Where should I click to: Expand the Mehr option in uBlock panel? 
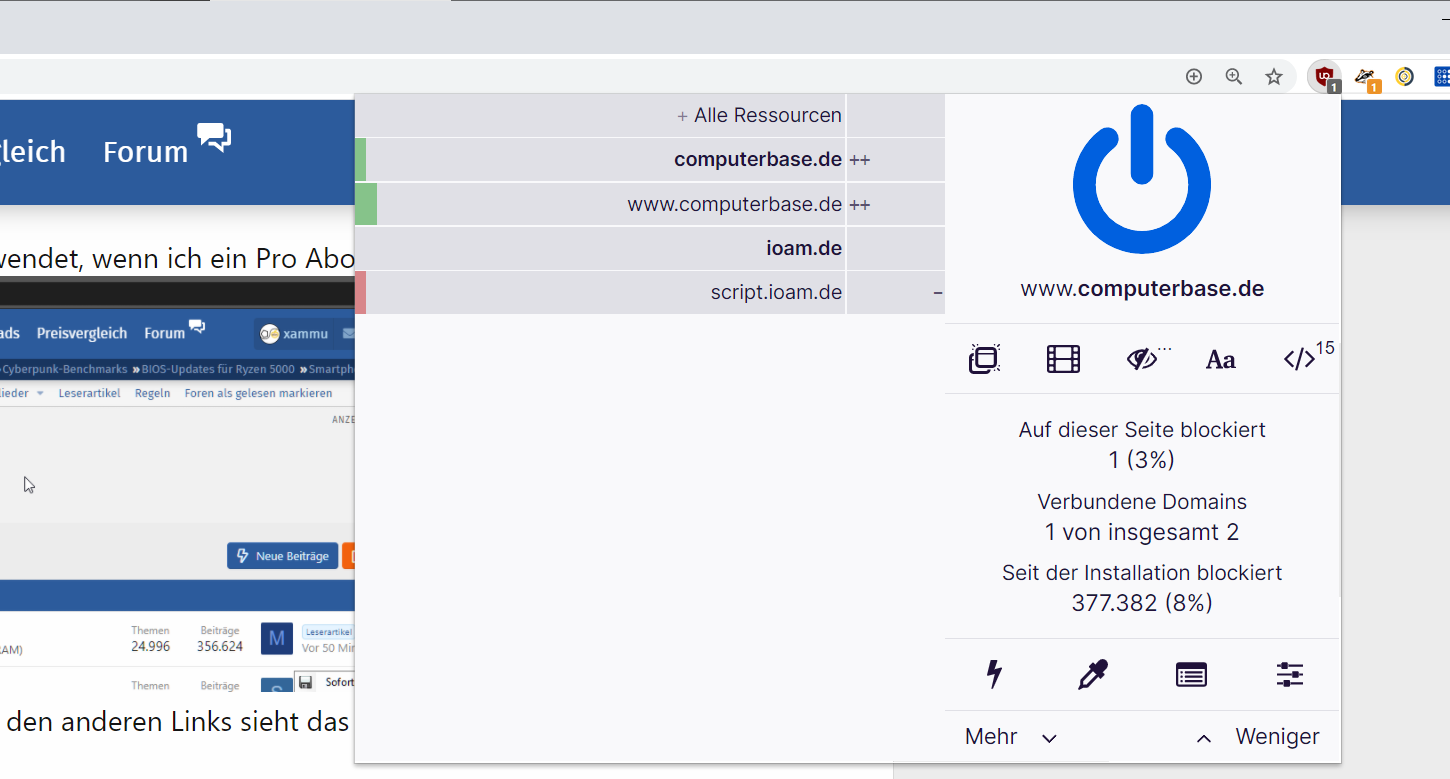coord(1010,737)
